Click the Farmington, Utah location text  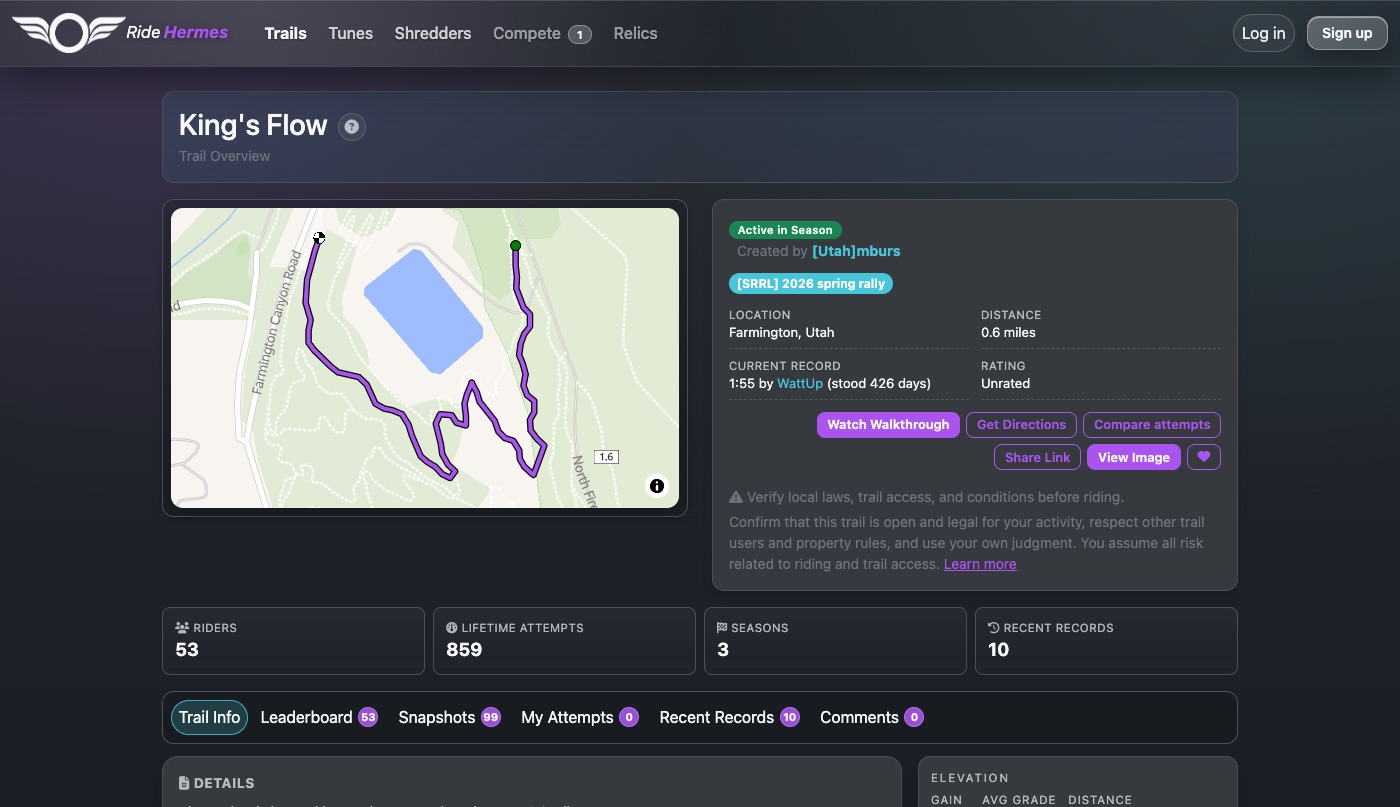click(781, 332)
